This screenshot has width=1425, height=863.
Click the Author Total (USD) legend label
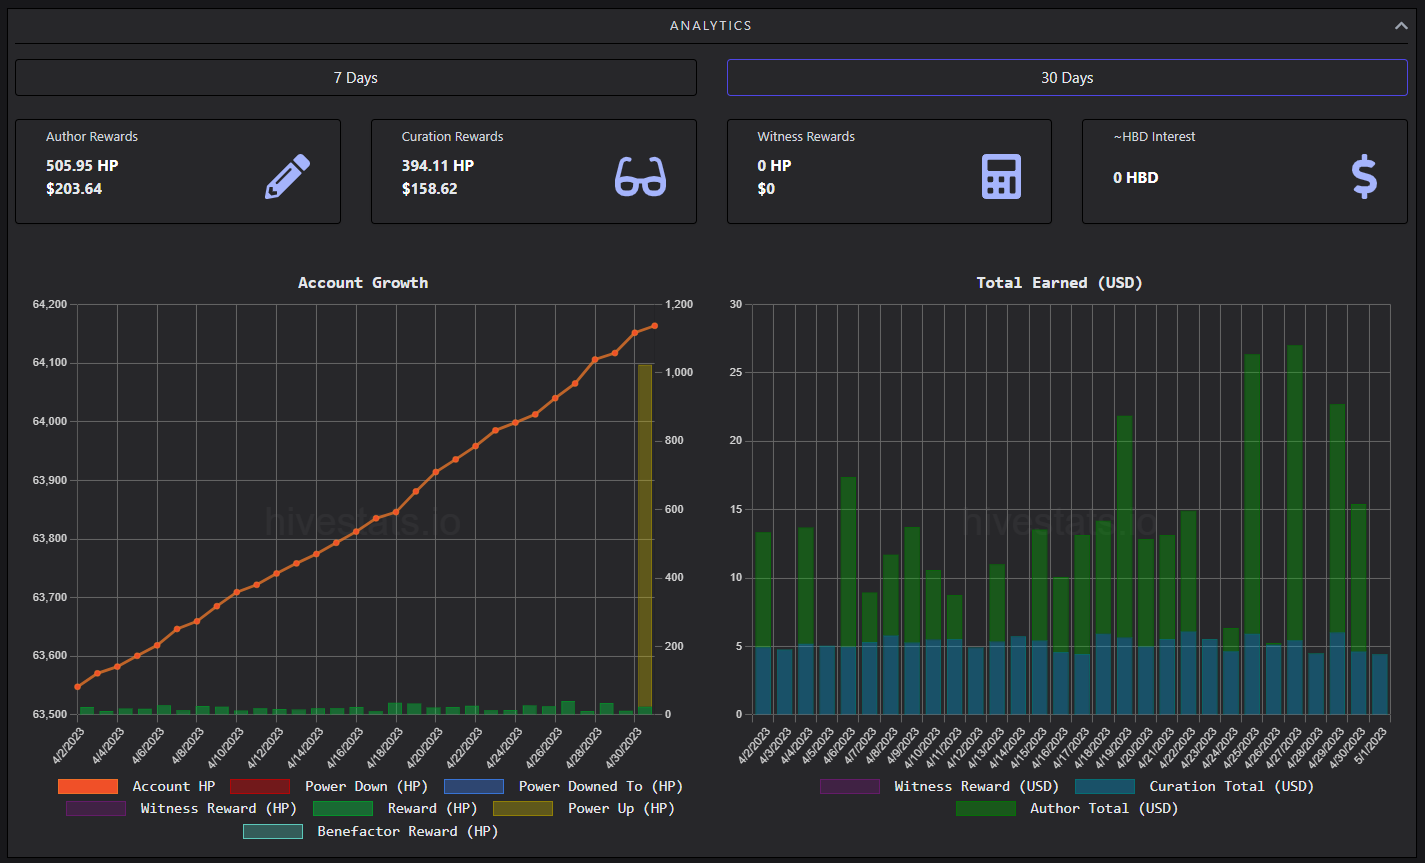click(1105, 808)
